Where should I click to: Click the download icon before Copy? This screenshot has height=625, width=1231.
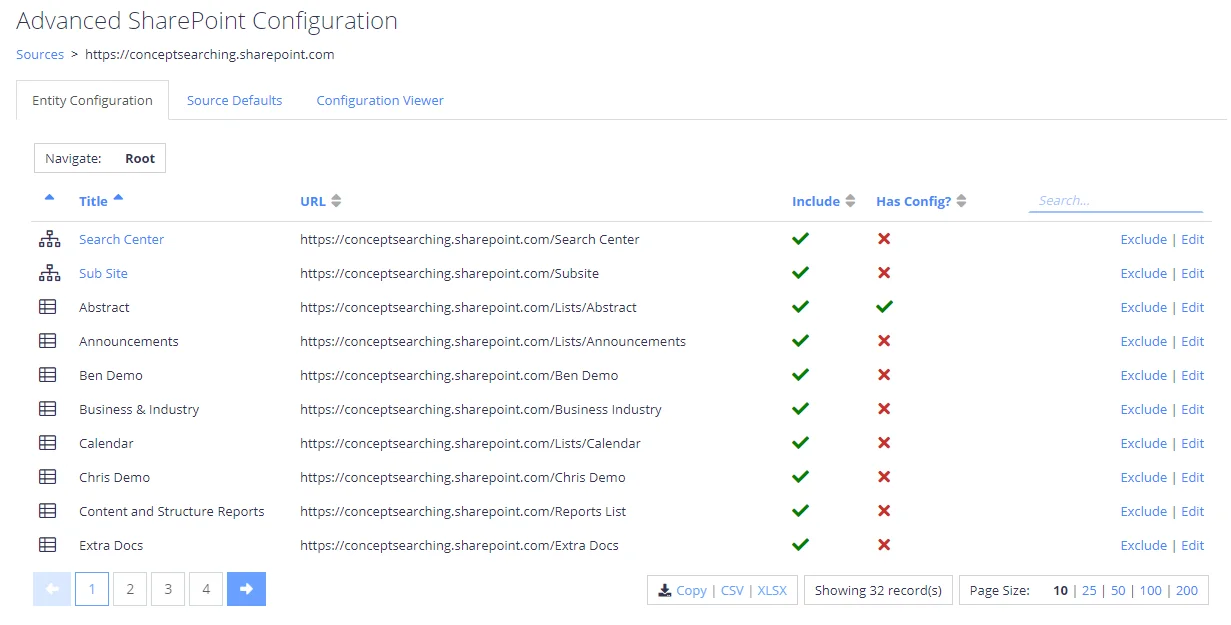664,591
